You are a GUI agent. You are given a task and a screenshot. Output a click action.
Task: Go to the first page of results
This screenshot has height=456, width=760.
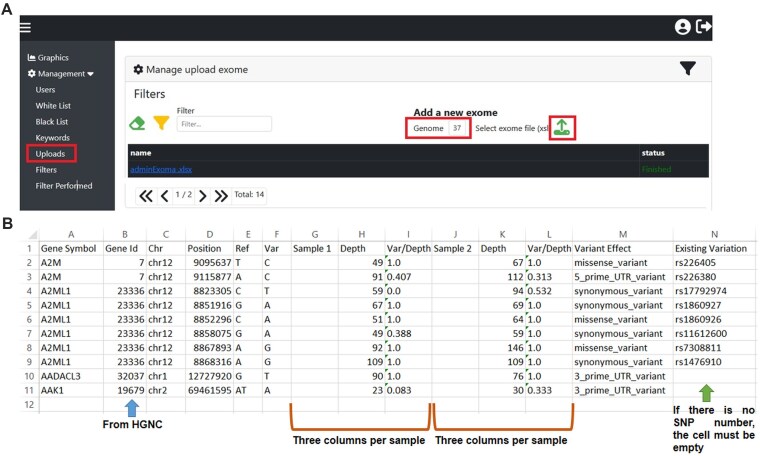[146, 196]
